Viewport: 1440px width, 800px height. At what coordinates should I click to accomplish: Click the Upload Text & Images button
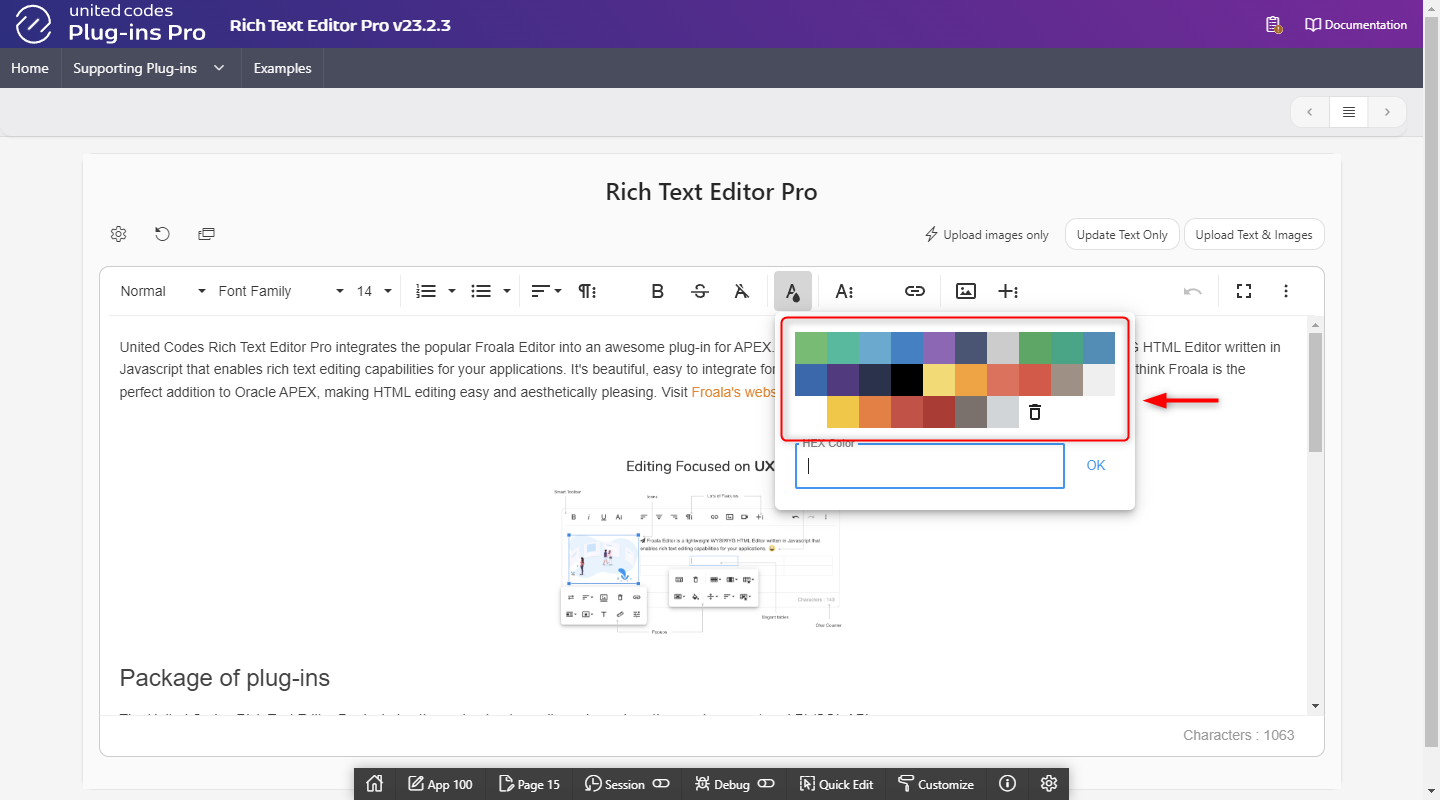[x=1254, y=235]
